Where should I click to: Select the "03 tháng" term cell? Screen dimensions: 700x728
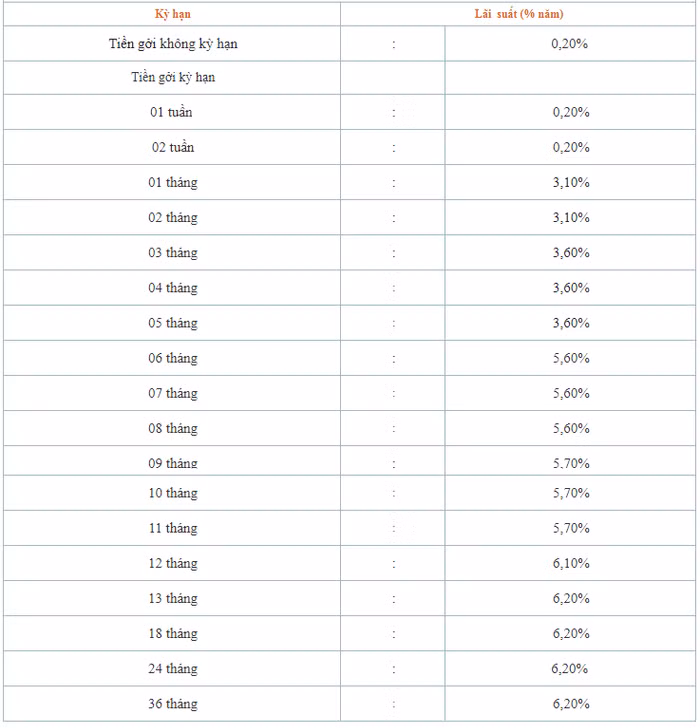pyautogui.click(x=173, y=253)
